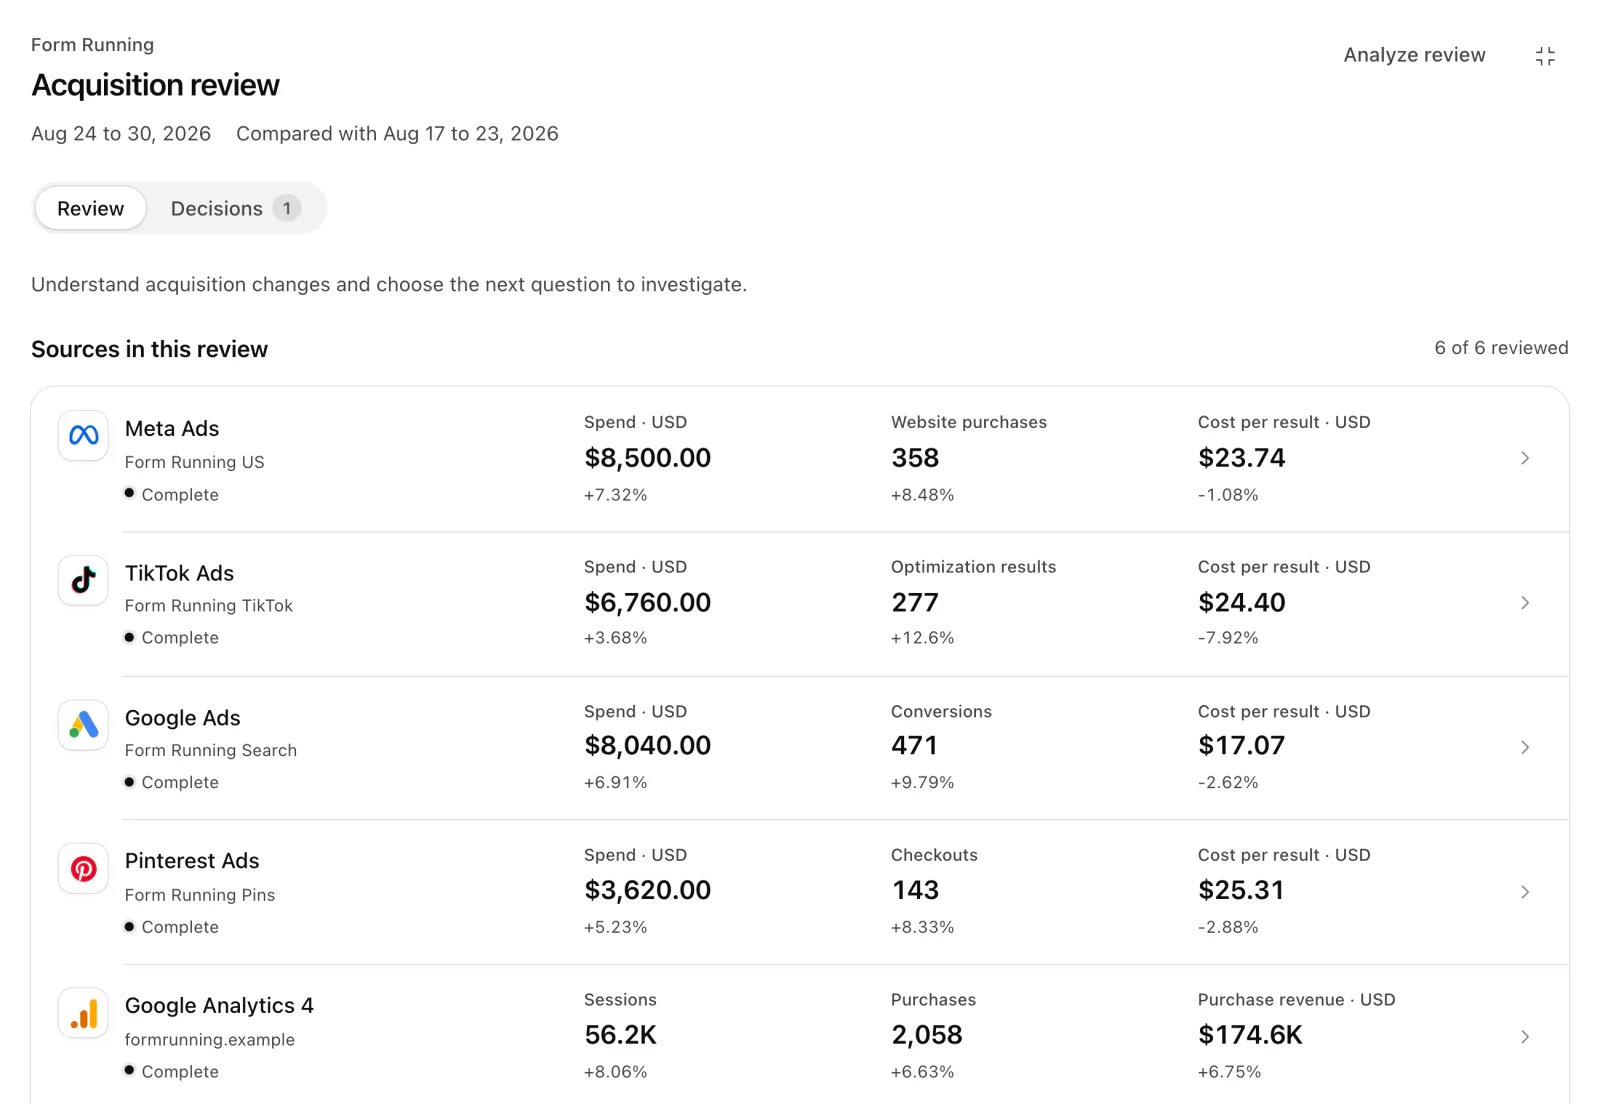Expand the Meta Ads row chevron

1525,458
